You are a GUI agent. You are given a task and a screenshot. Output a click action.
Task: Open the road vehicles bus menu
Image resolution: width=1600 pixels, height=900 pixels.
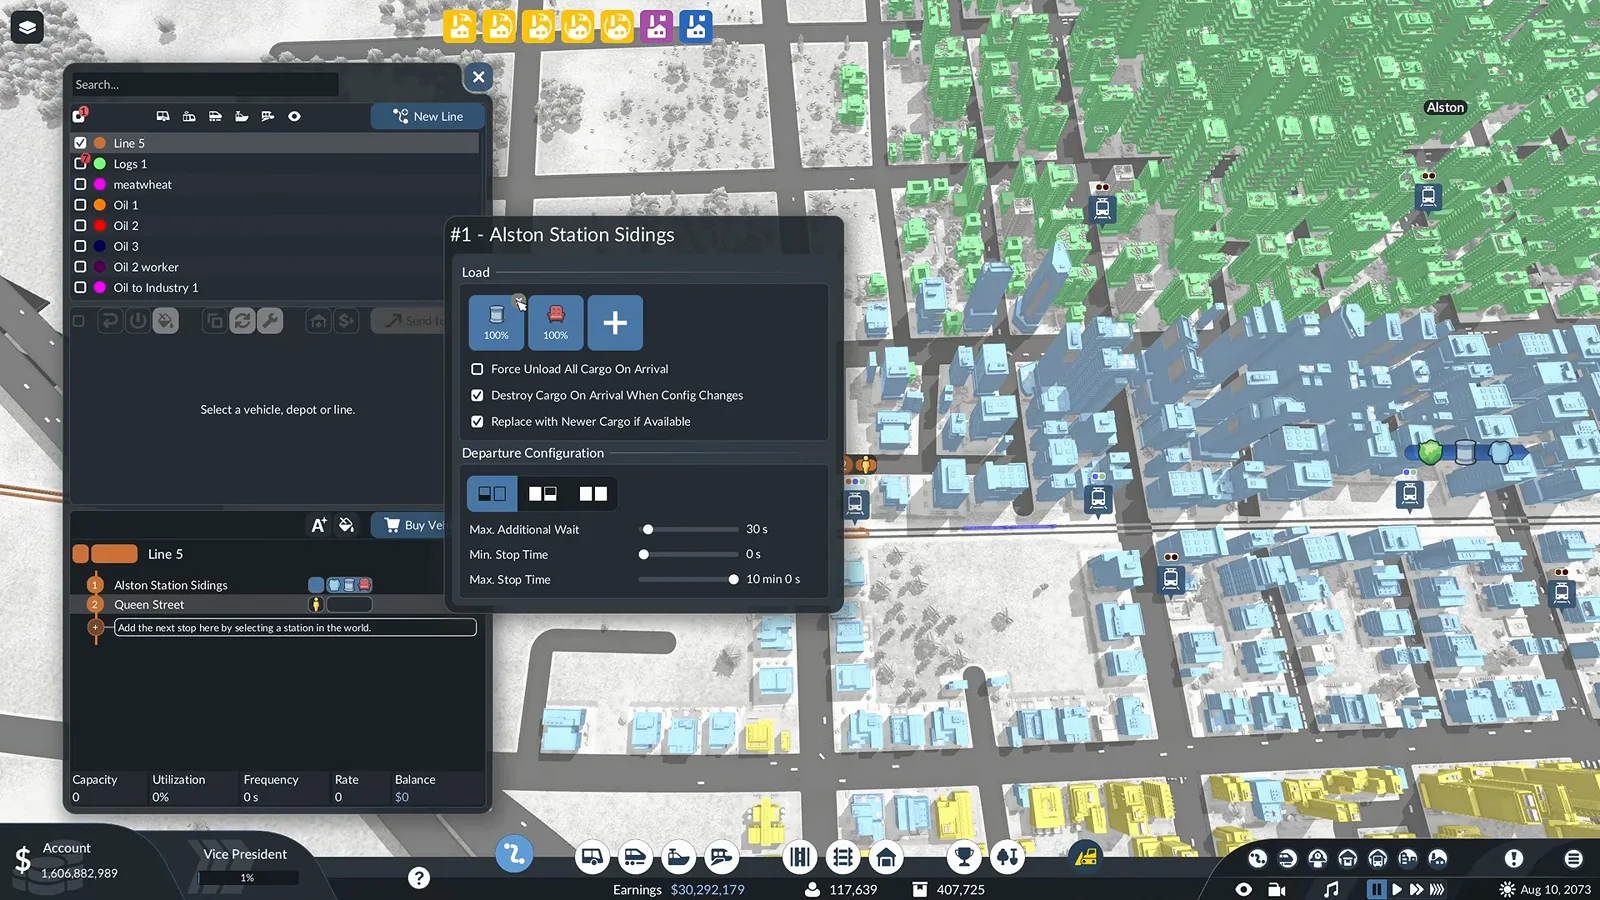coord(592,857)
